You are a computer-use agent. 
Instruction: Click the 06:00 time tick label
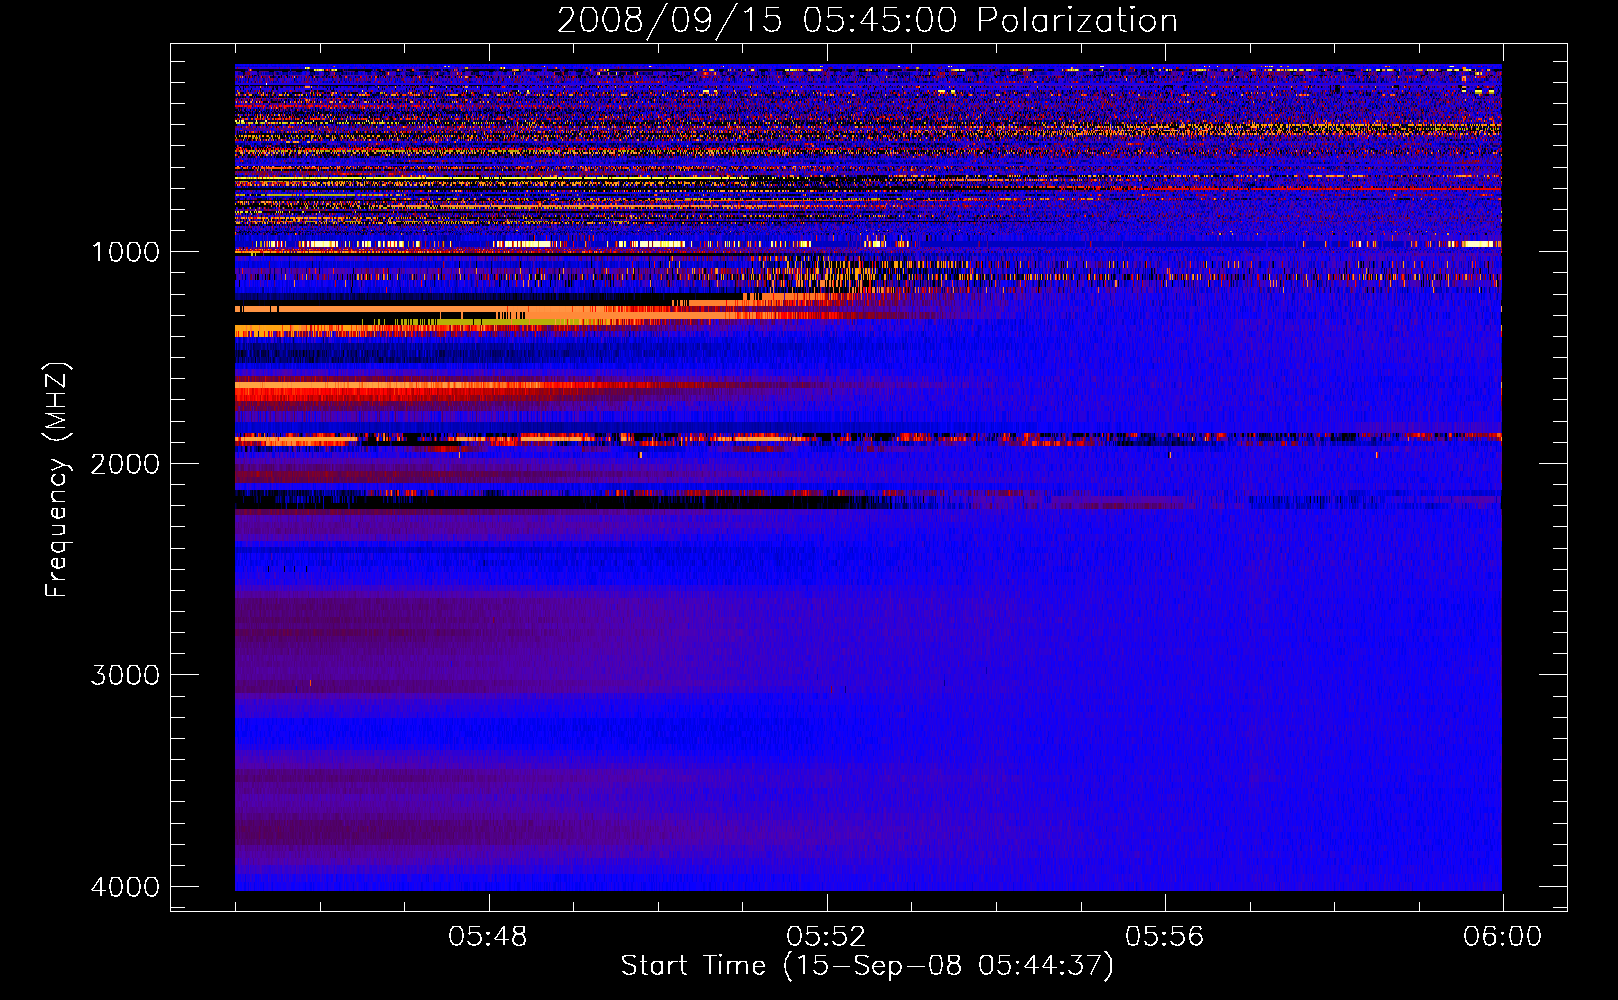(x=1503, y=937)
